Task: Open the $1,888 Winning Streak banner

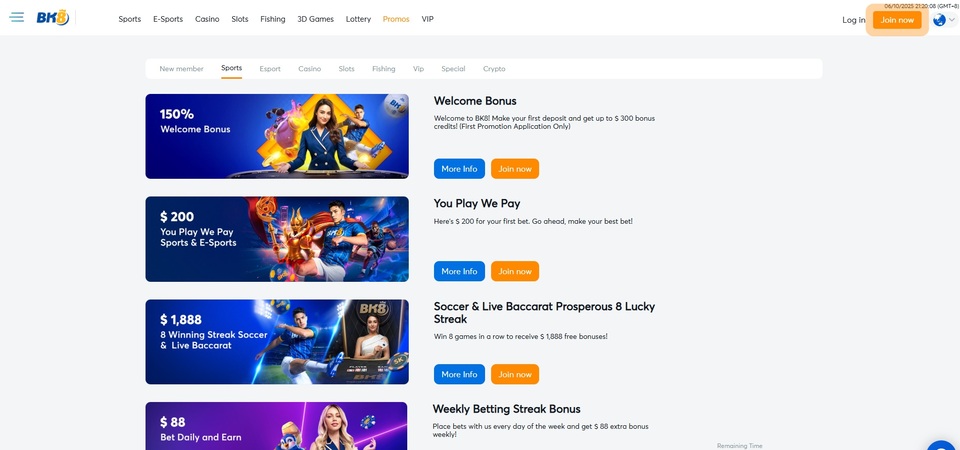Action: pos(277,342)
